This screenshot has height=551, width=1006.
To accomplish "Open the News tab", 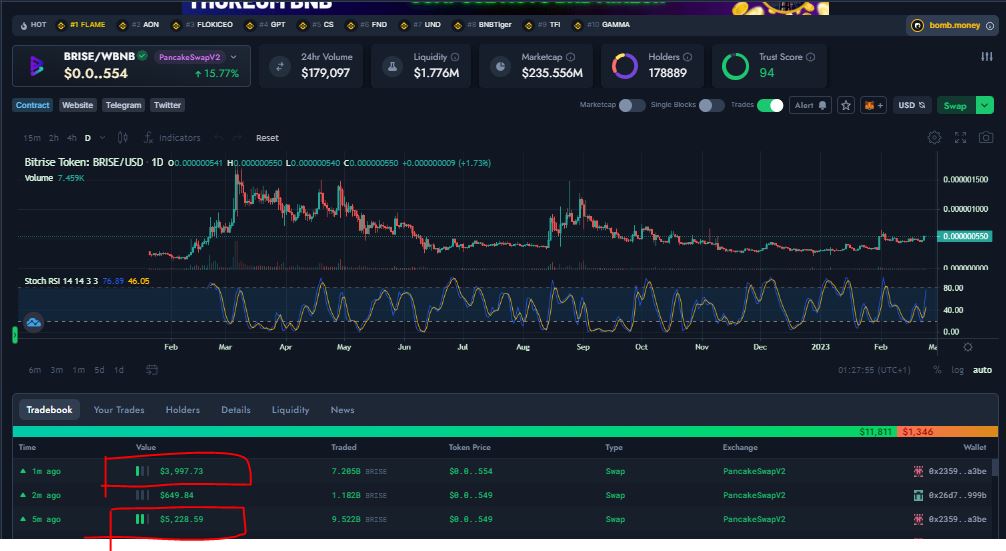I will coord(342,409).
